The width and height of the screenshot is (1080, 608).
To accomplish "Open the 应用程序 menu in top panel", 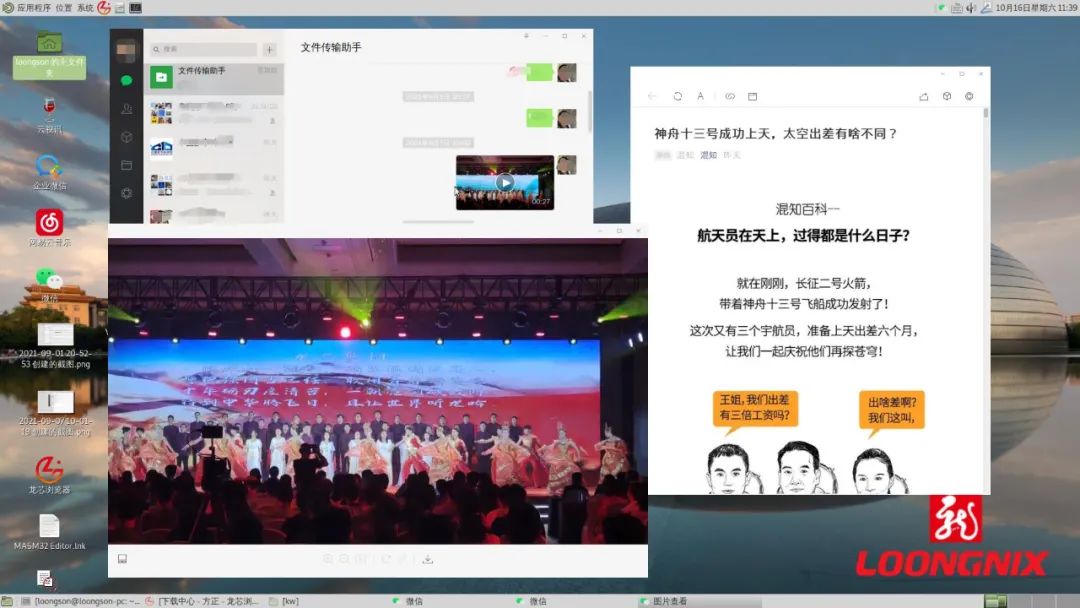I will [x=34, y=7].
